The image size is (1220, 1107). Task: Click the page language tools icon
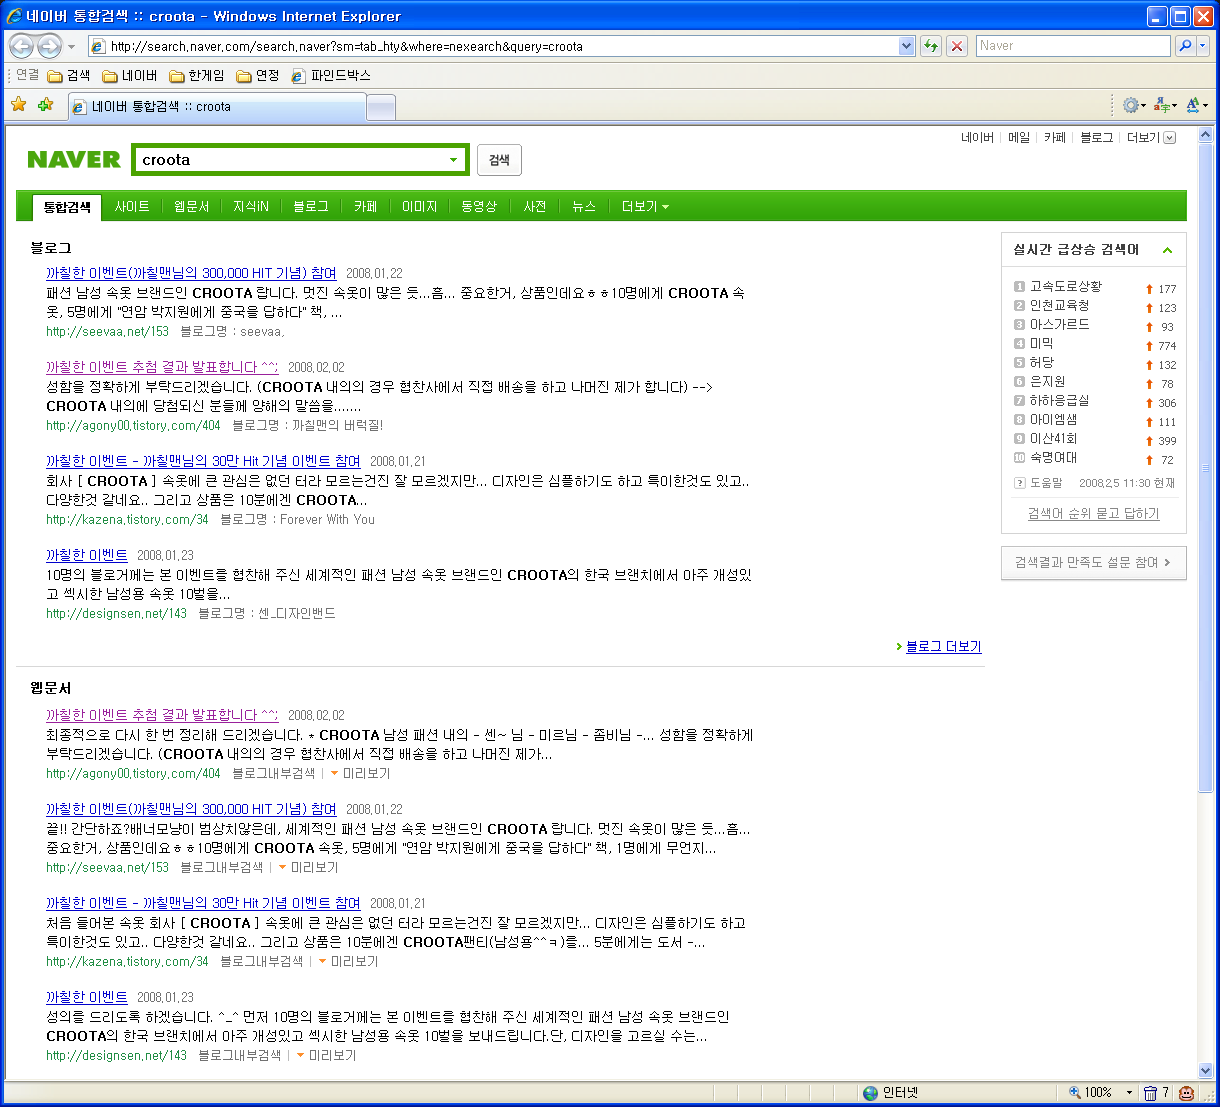pyautogui.click(x=1164, y=105)
